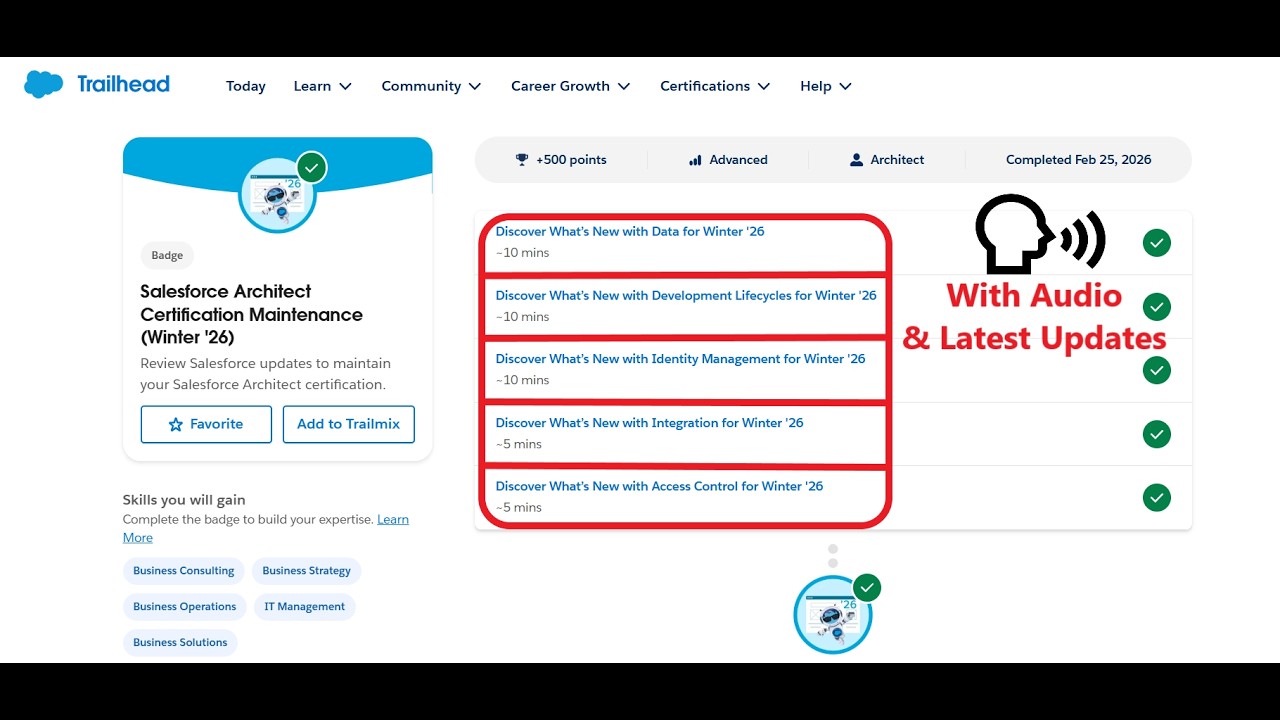Click the person icon beside Architect
This screenshot has width=1280, height=720.
(x=856, y=160)
